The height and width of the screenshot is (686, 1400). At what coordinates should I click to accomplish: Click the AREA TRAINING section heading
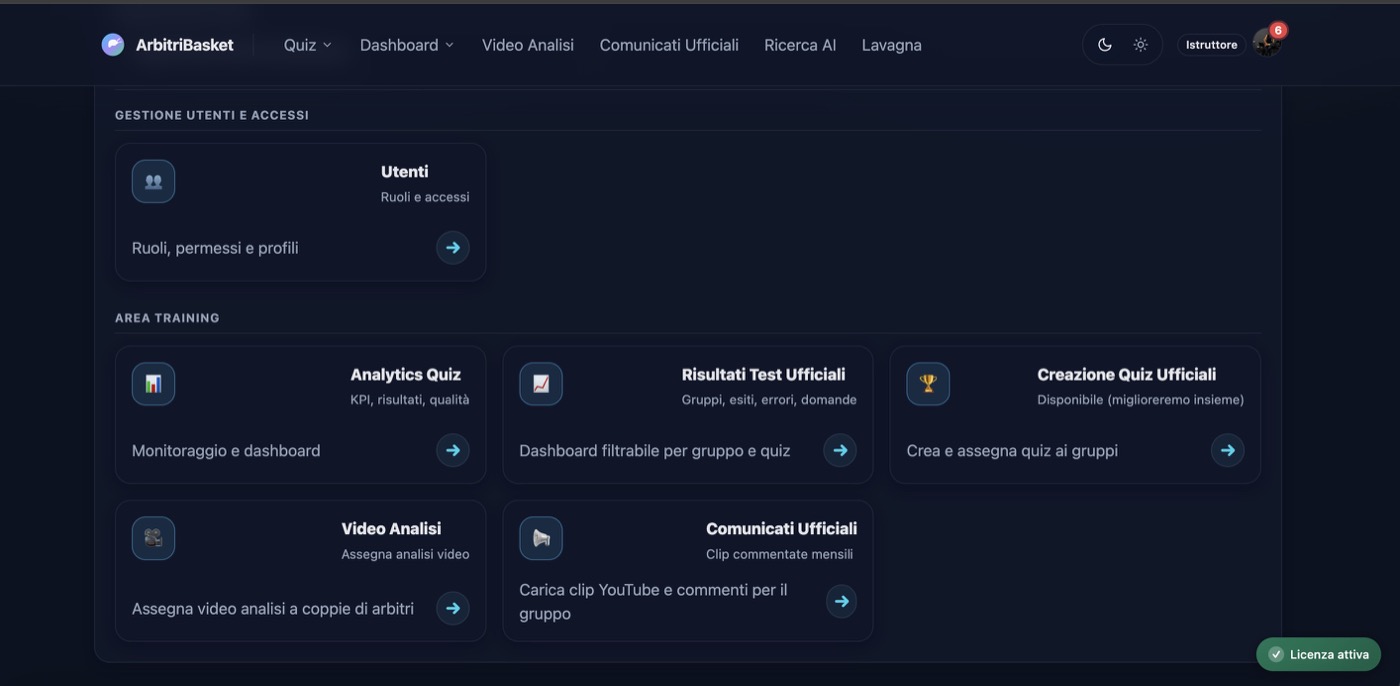pyautogui.click(x=167, y=318)
